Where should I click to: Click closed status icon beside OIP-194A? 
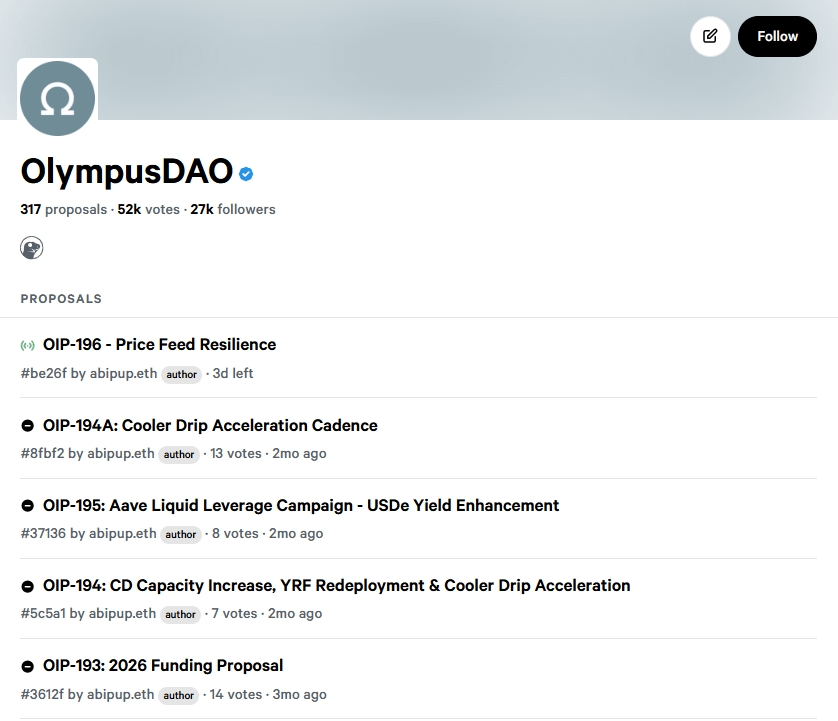pos(27,425)
